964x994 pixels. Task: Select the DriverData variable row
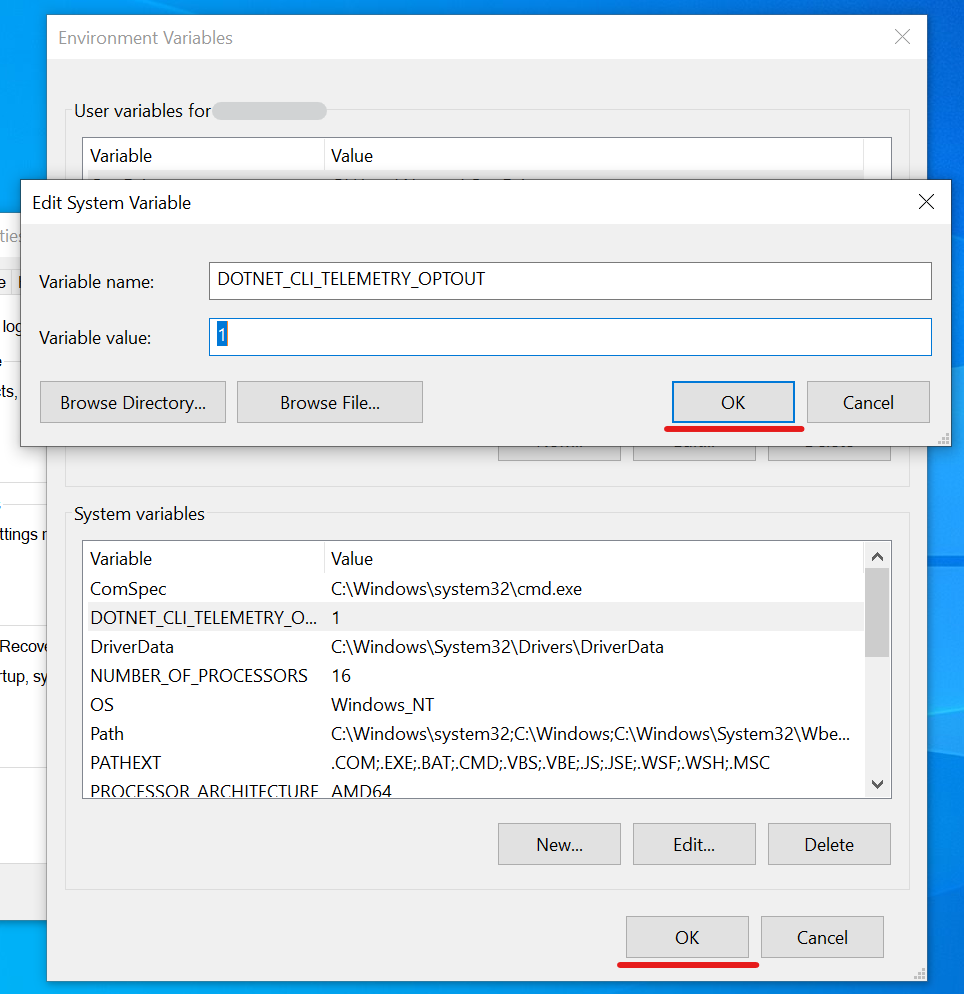click(x=470, y=647)
